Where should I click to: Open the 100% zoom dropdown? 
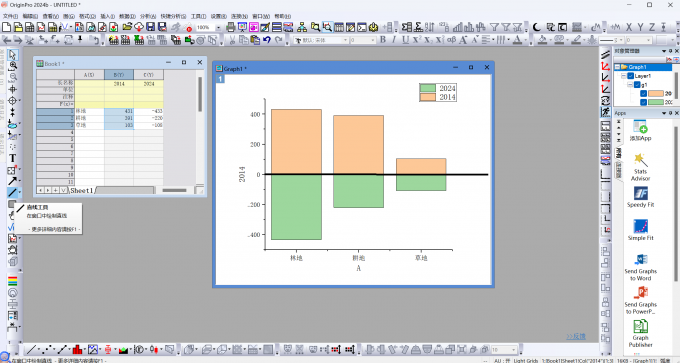tap(218, 27)
